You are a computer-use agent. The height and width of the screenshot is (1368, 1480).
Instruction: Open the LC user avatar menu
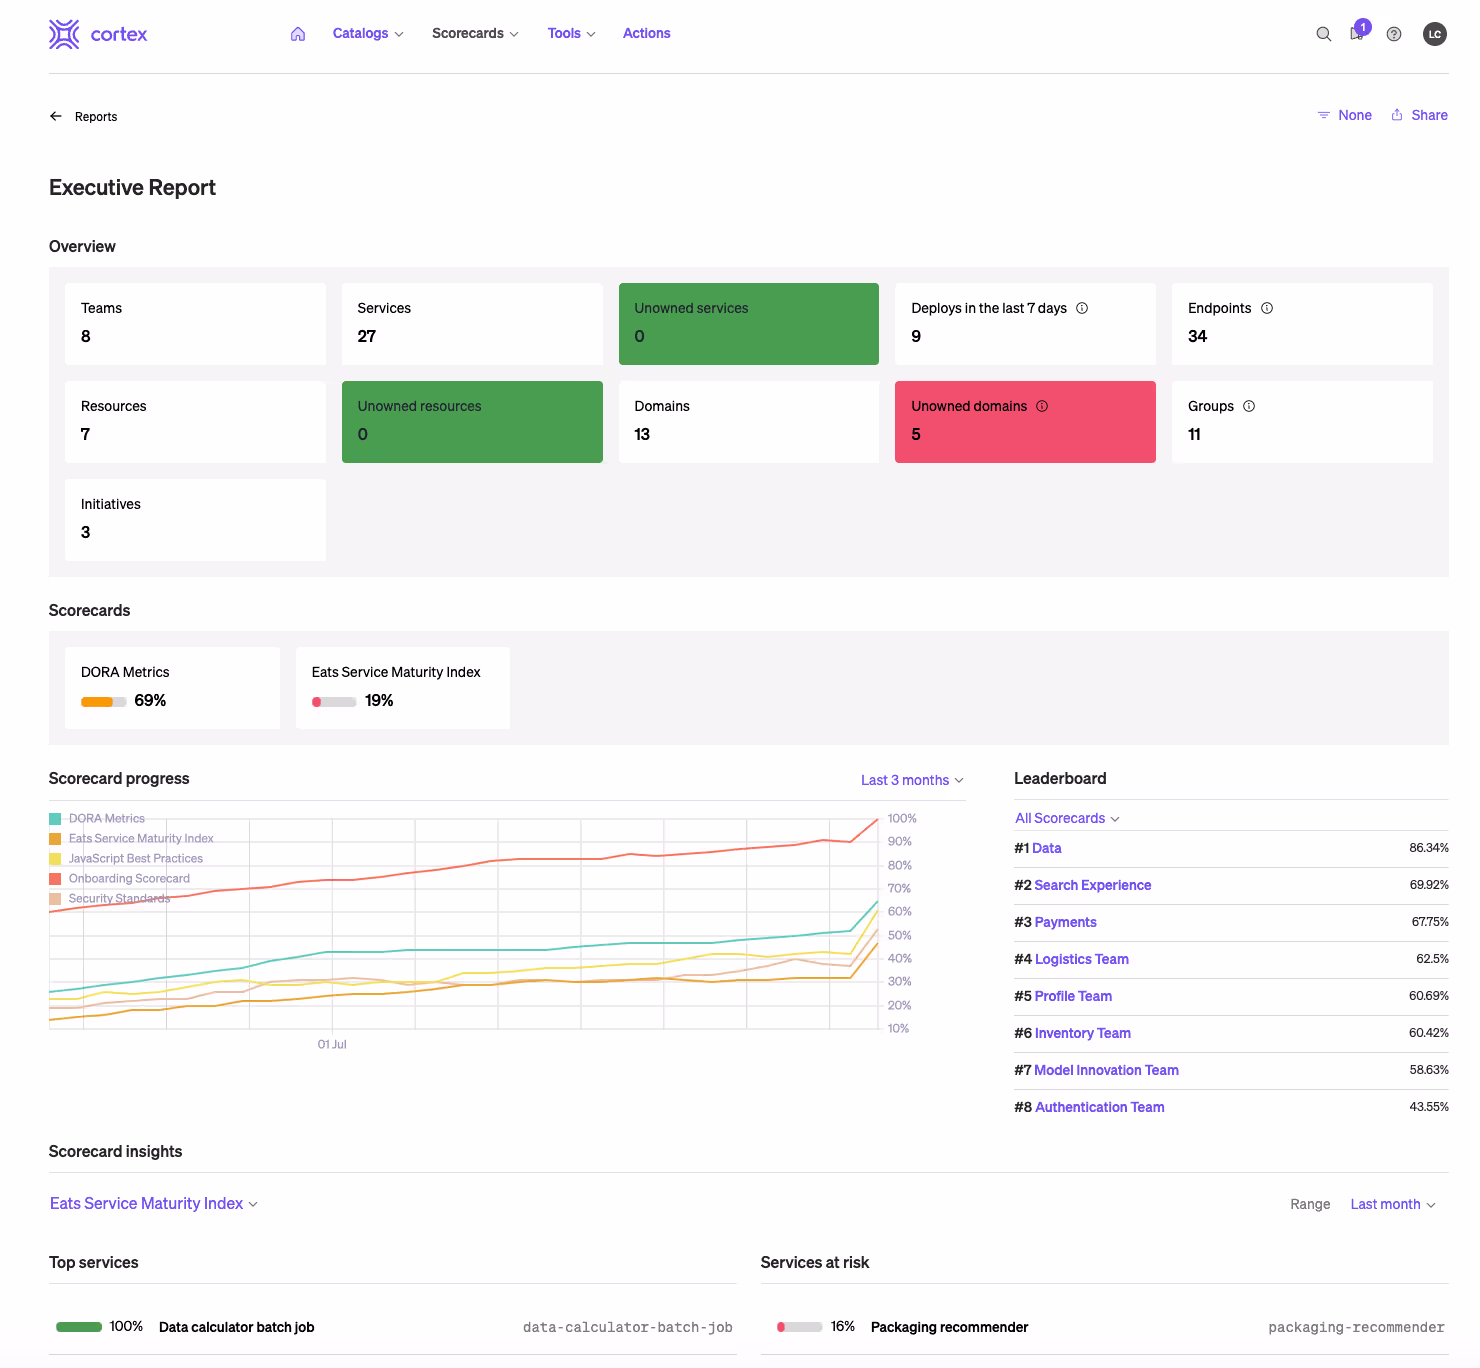(x=1435, y=34)
